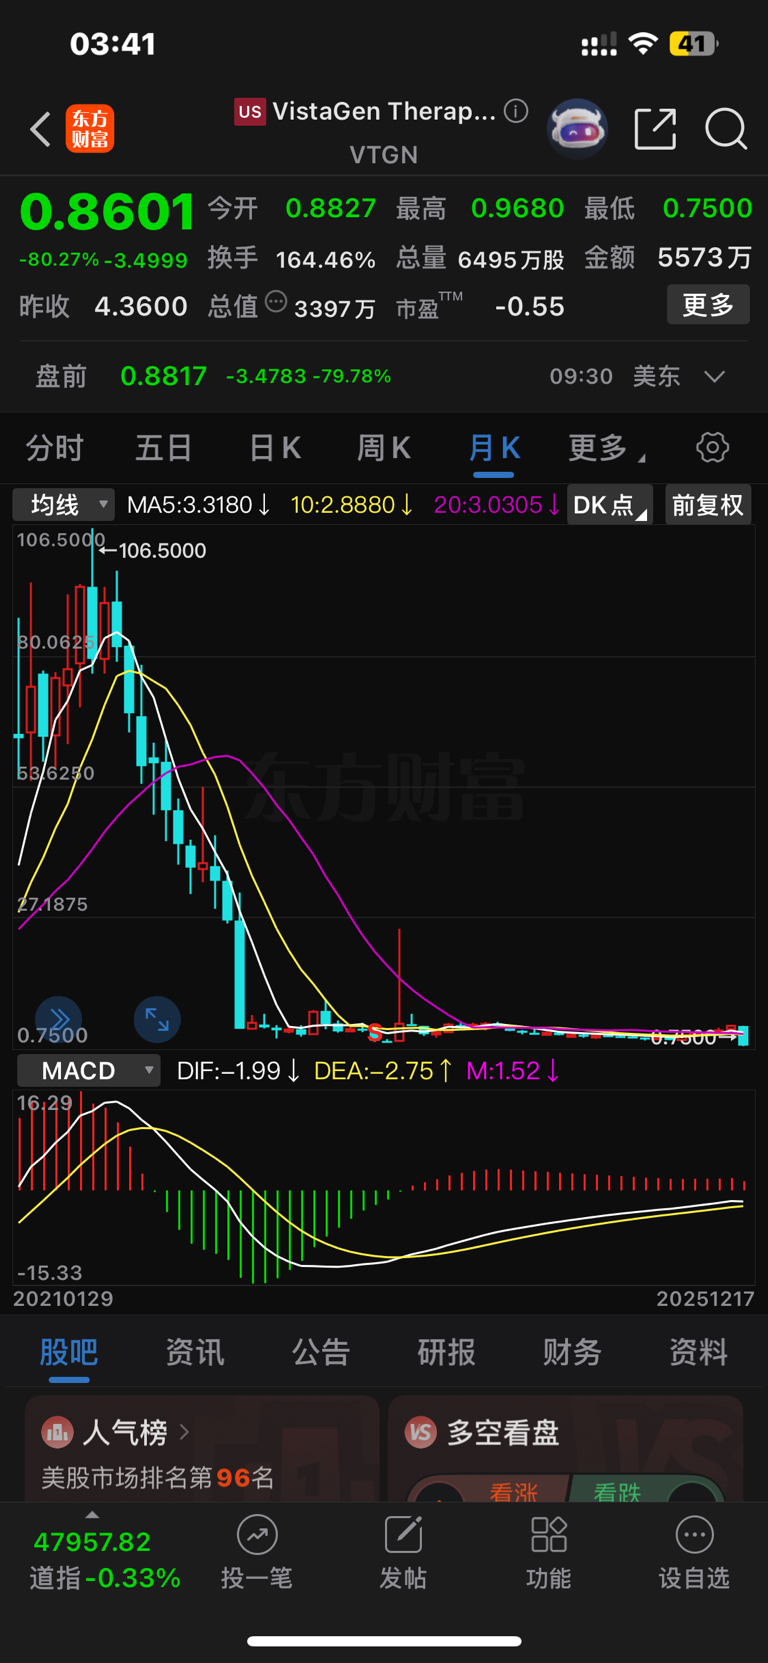Tap the US market flag badge
768x1663 pixels.
coord(250,111)
